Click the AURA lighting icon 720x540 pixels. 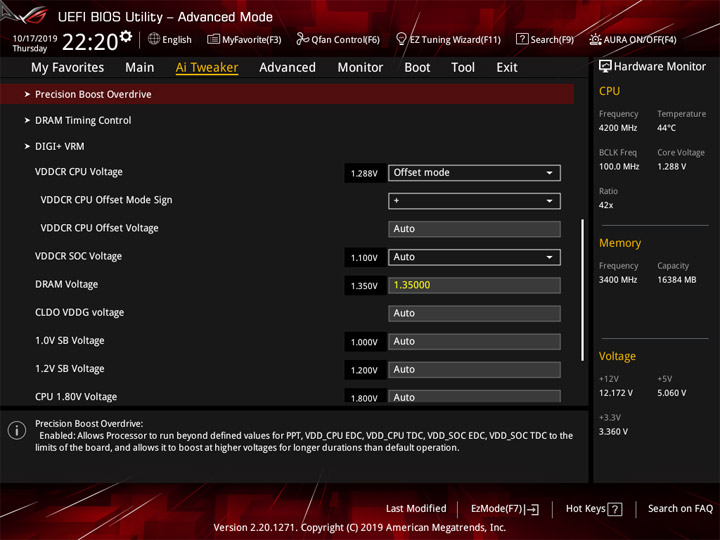(x=595, y=39)
